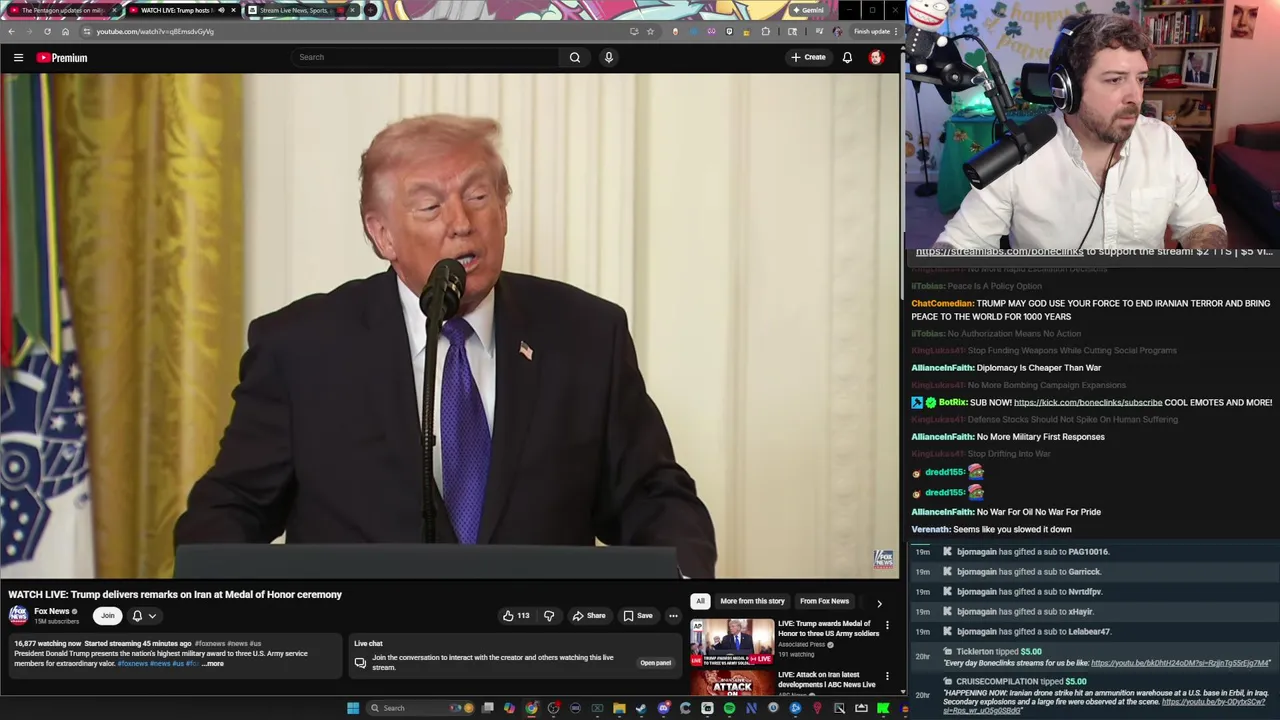Join the Fox News channel membership

pos(107,616)
